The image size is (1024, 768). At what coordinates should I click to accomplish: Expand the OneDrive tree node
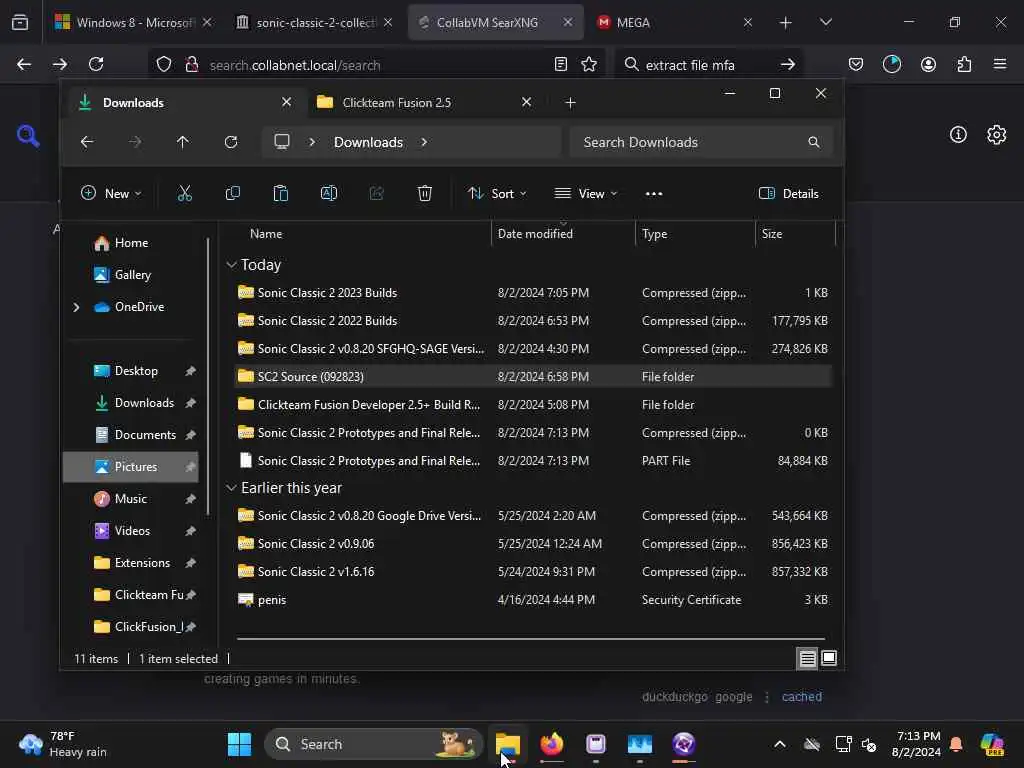click(x=76, y=307)
